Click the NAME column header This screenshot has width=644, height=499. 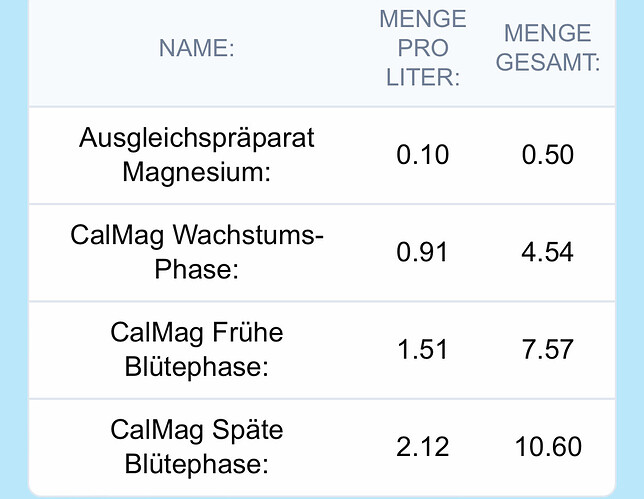point(196,48)
